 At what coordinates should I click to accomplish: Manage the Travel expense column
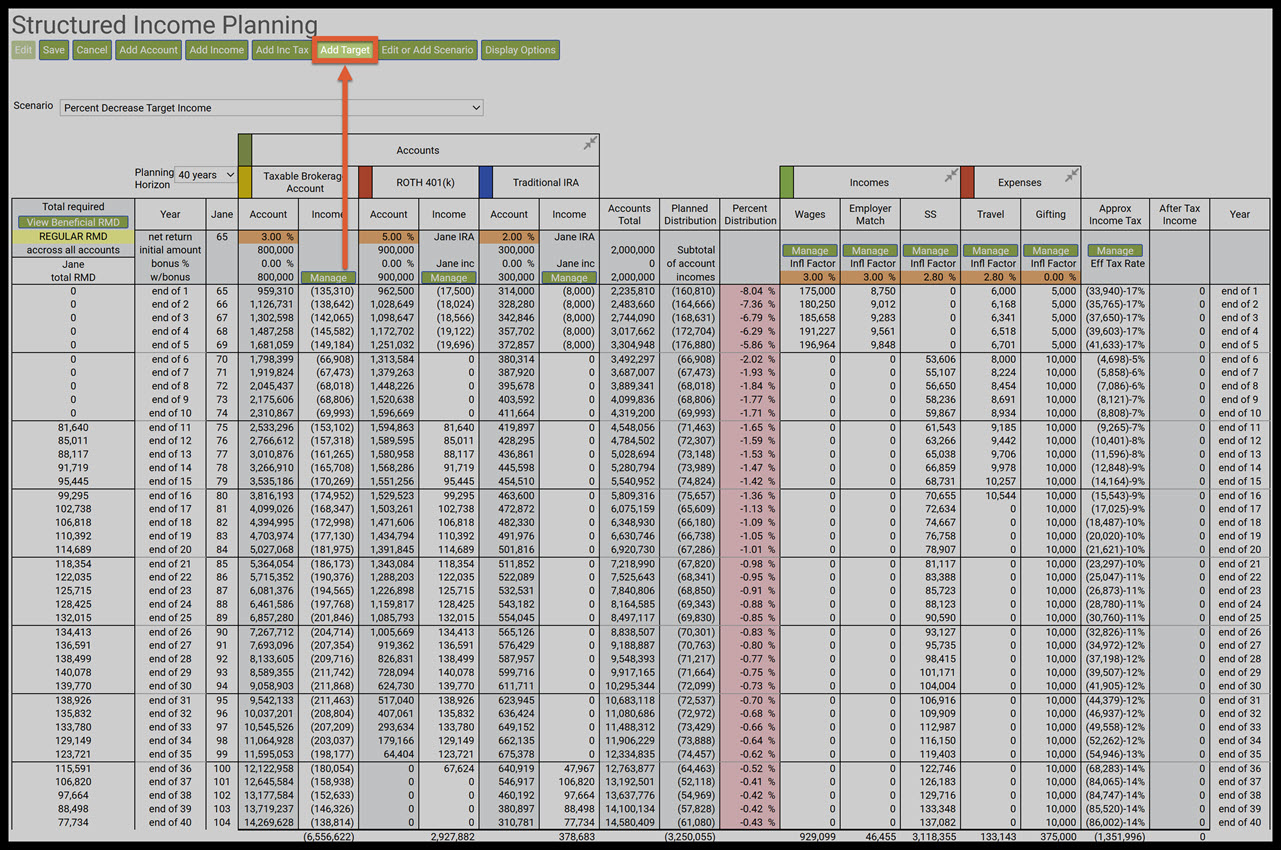pos(990,251)
